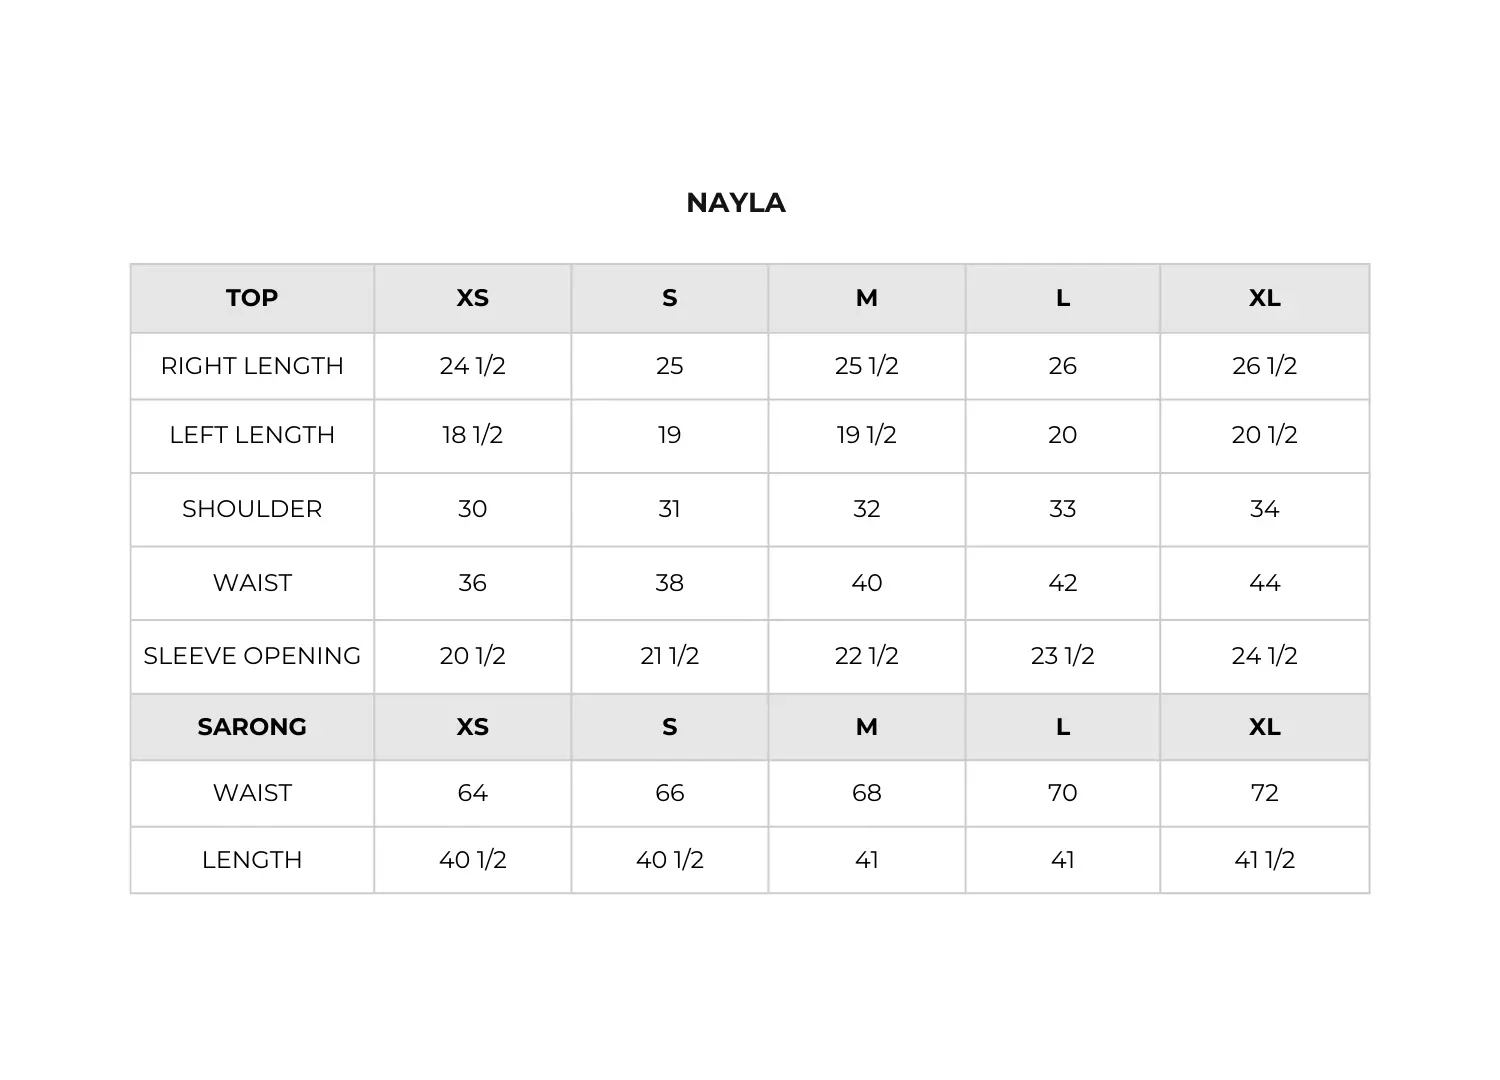This screenshot has width=1500, height=1080.
Task: Select shoulder value 32 for size M
Action: click(x=866, y=509)
